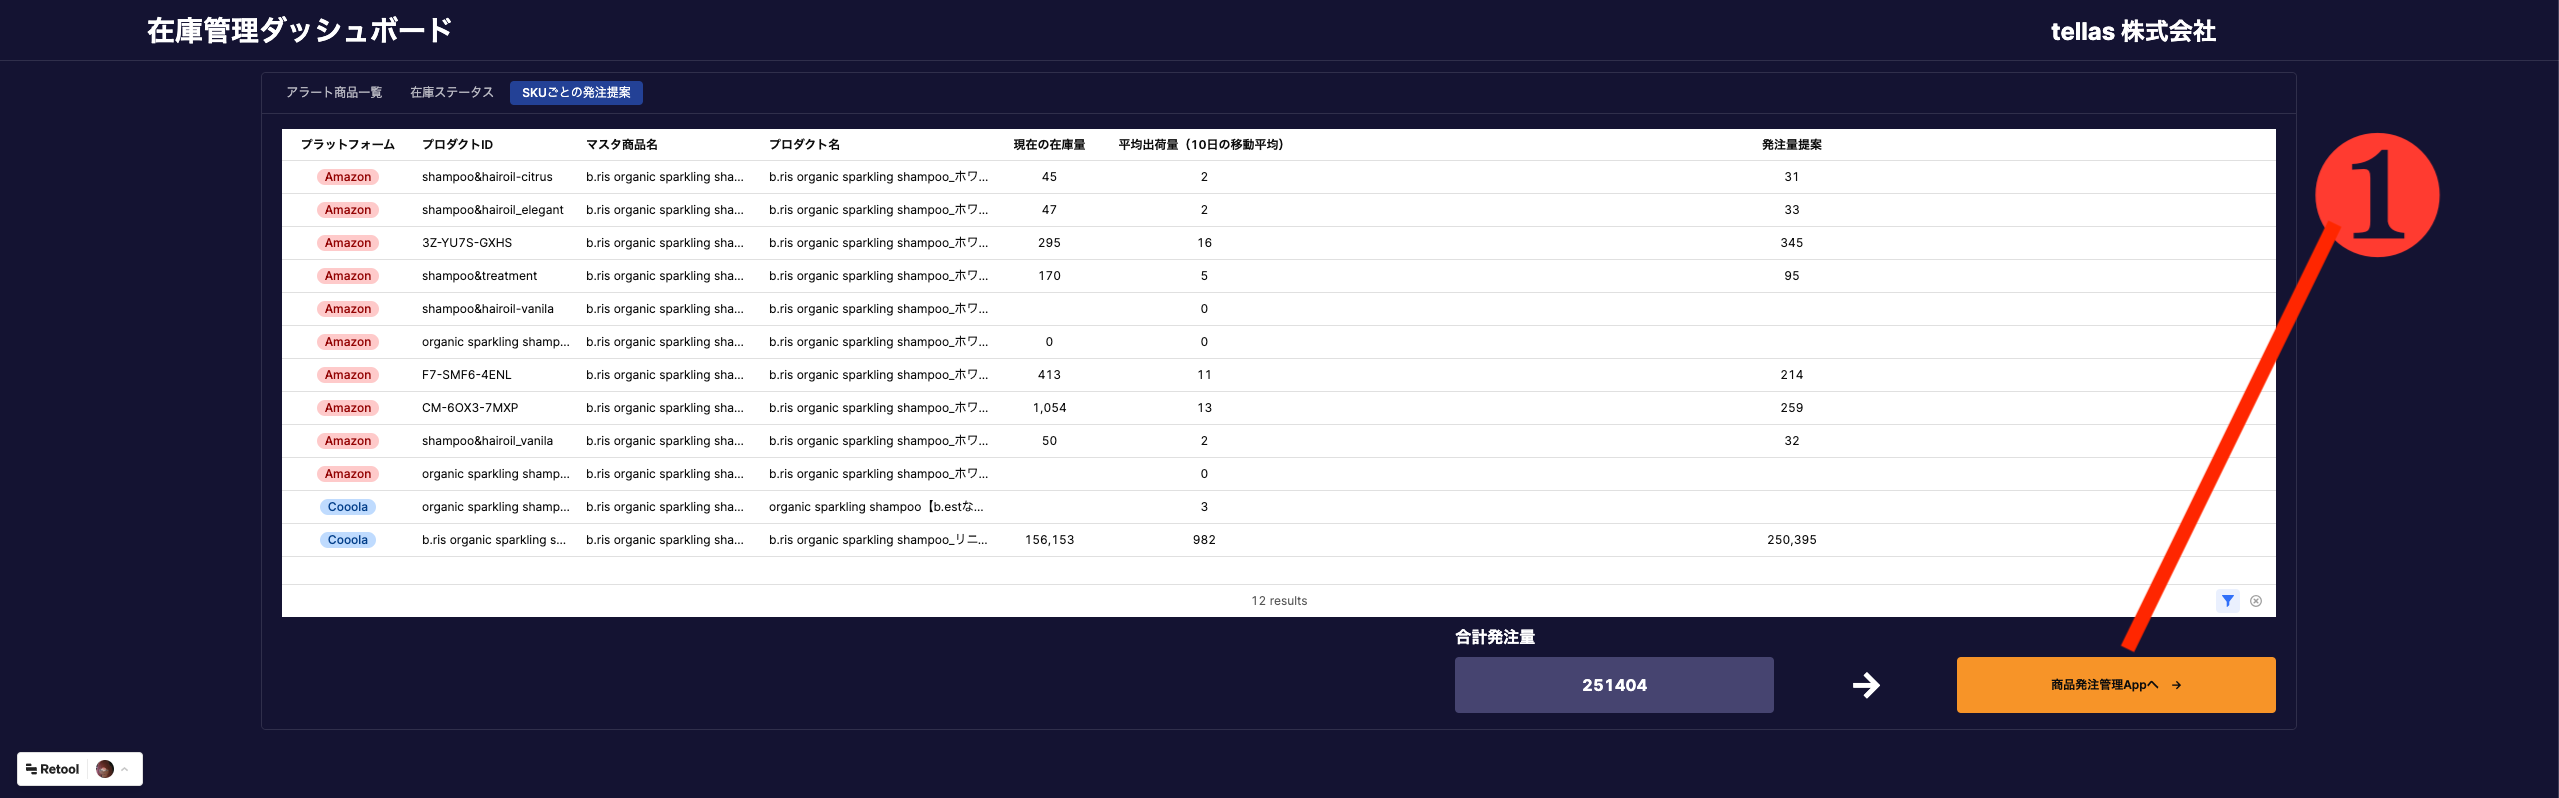Screen dimensions: 2559x798
Task: Switch to 在庫ステータス tab
Action: coord(452,93)
